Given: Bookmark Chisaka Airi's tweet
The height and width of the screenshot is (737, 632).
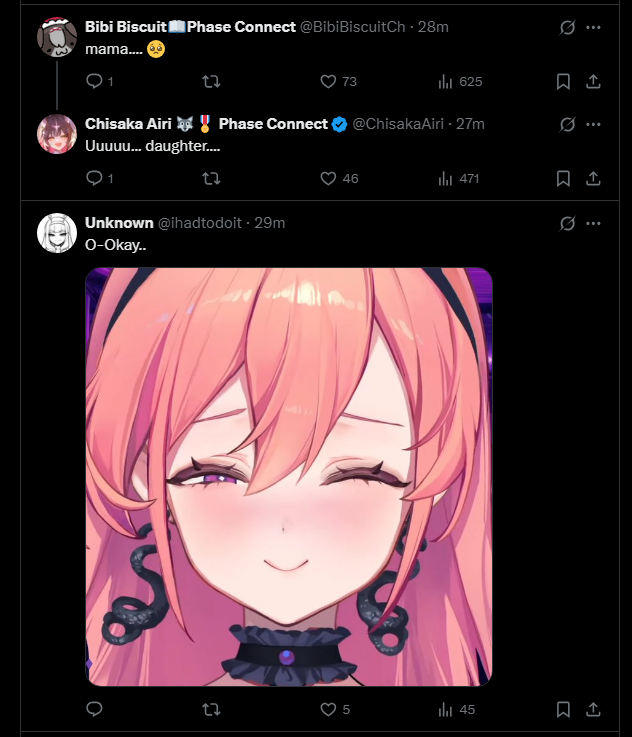Looking at the screenshot, I should (563, 179).
